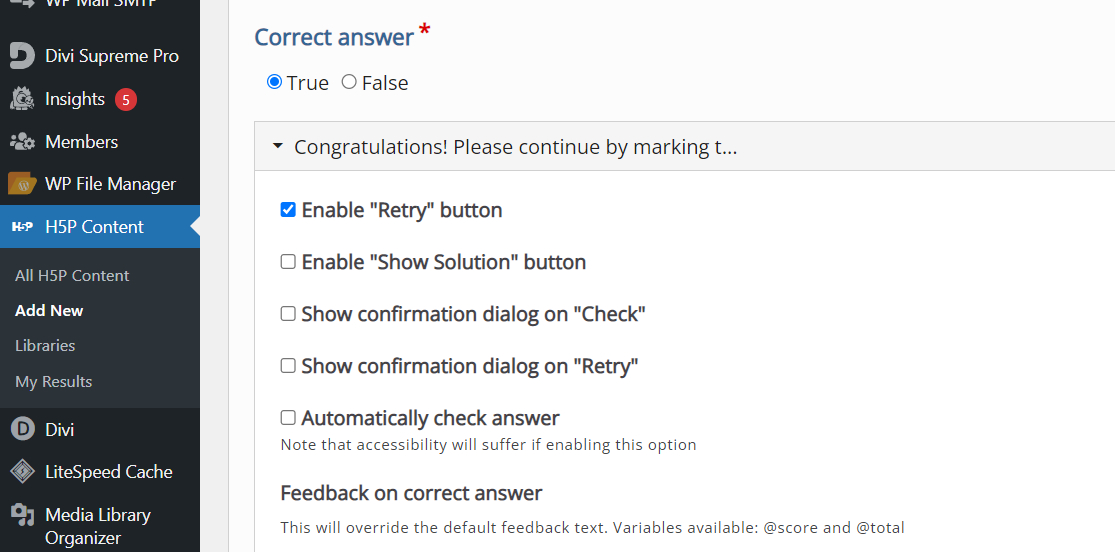The image size is (1115, 552).
Task: Click the LiteSpeed Cache diamond icon
Action: [22, 472]
